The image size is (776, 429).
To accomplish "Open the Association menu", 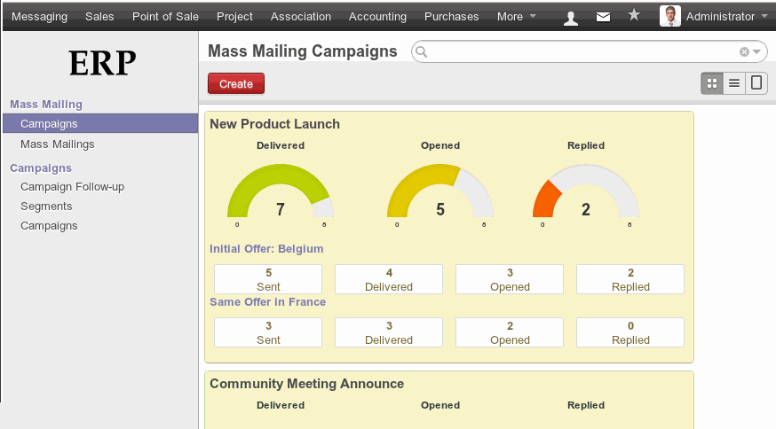I will point(300,16).
